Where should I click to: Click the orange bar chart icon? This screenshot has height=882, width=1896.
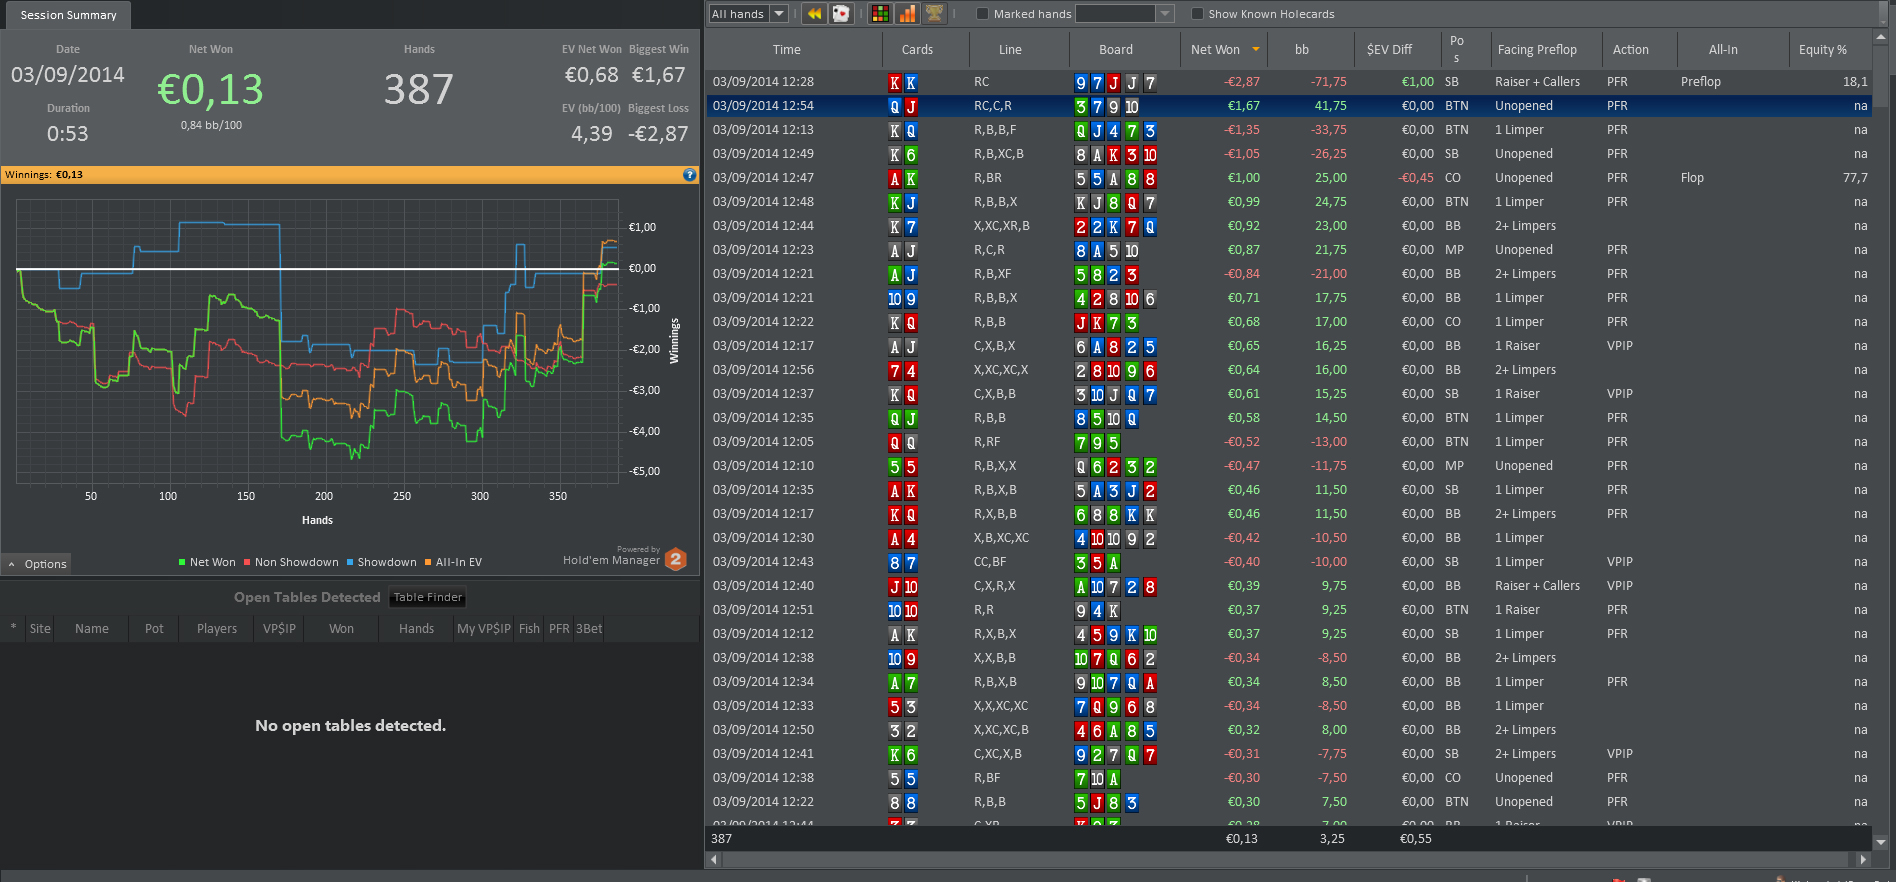point(907,13)
